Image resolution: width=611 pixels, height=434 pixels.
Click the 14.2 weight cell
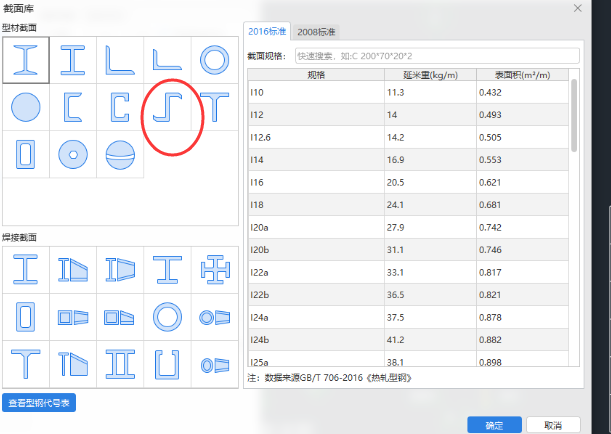tap(430, 137)
